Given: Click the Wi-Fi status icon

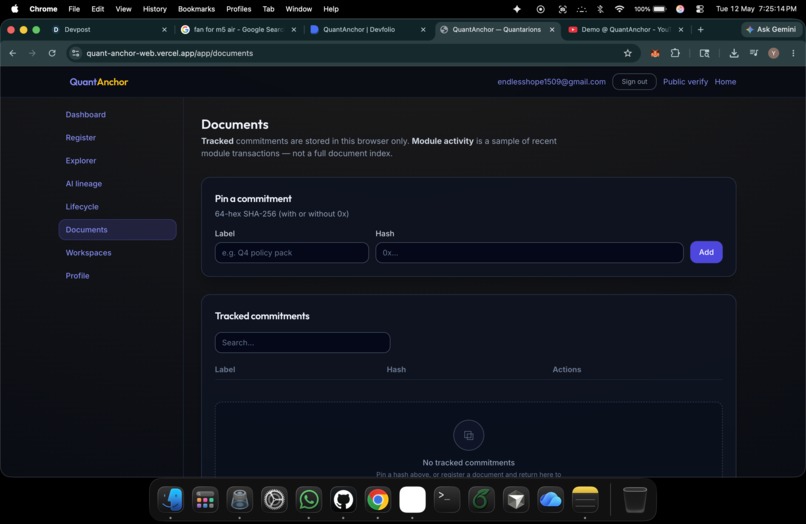Looking at the screenshot, I should 619,9.
